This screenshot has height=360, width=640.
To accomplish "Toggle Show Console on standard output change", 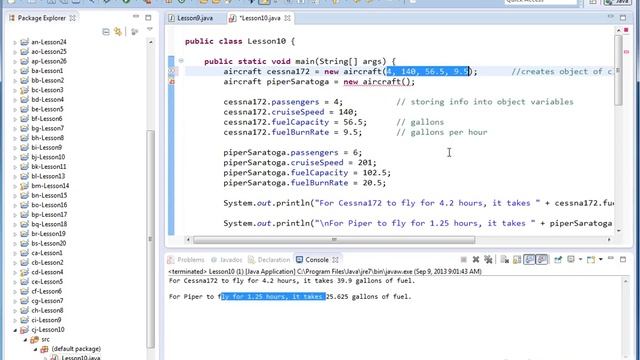I will pos(529,260).
